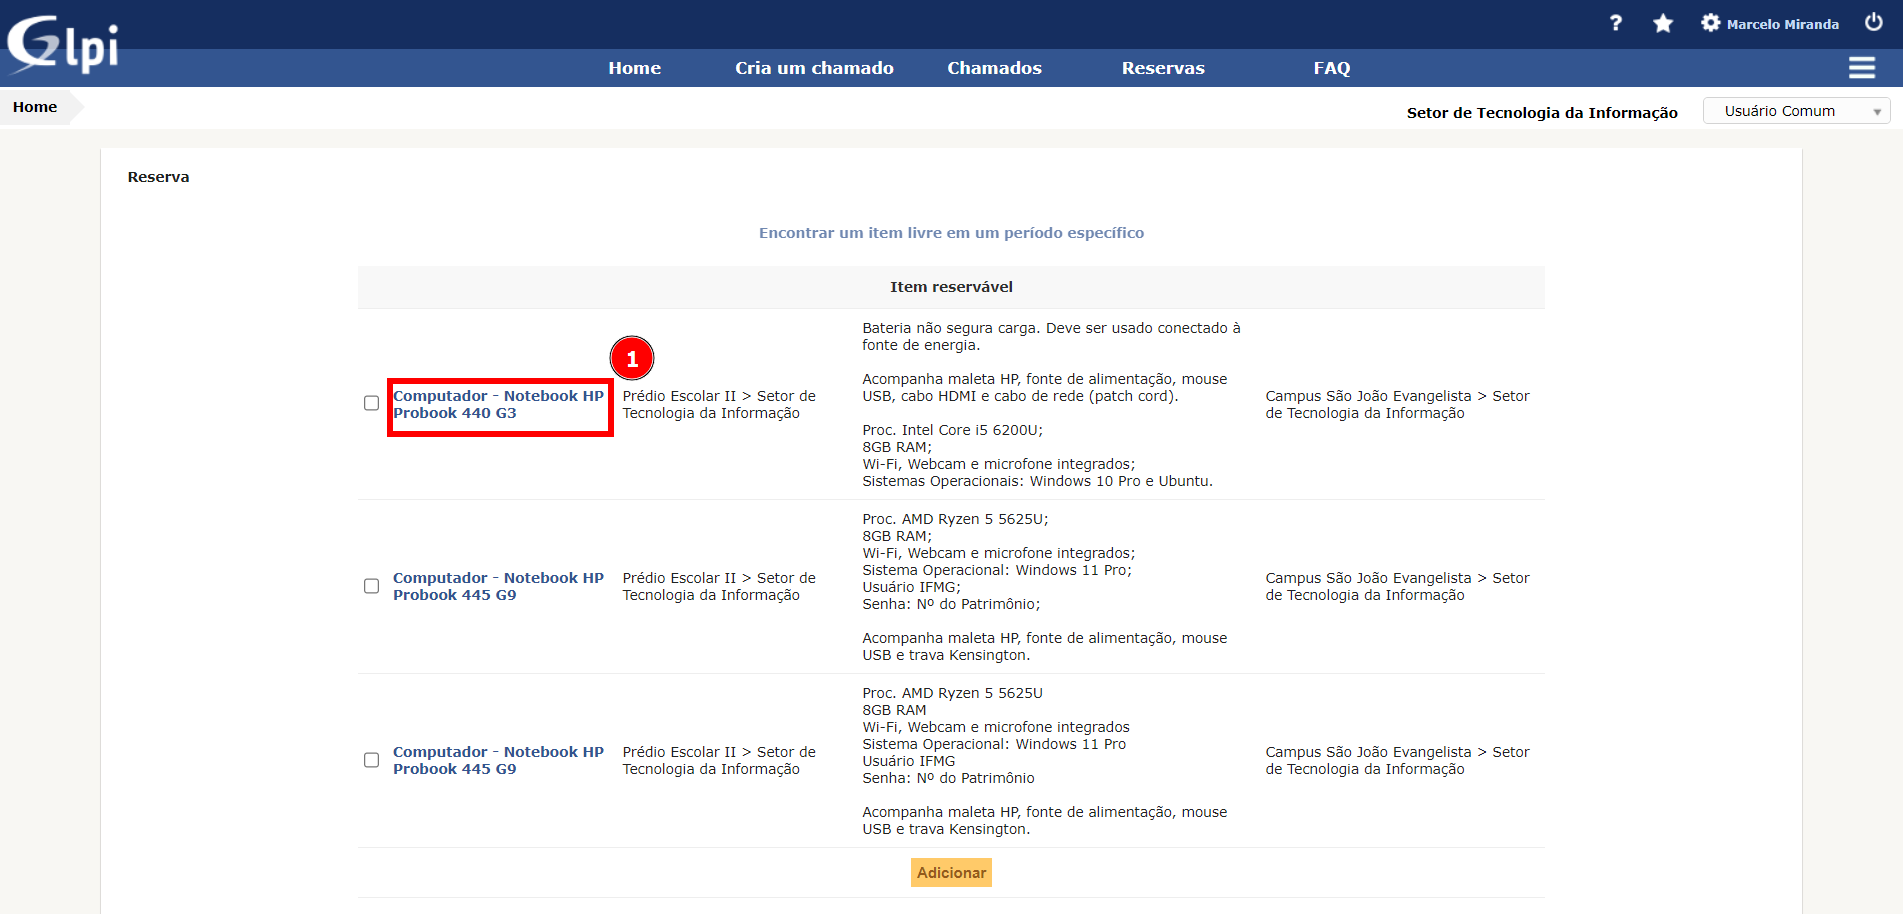Open saved searches star icon
Image resolution: width=1903 pixels, height=914 pixels.
coord(1663,23)
